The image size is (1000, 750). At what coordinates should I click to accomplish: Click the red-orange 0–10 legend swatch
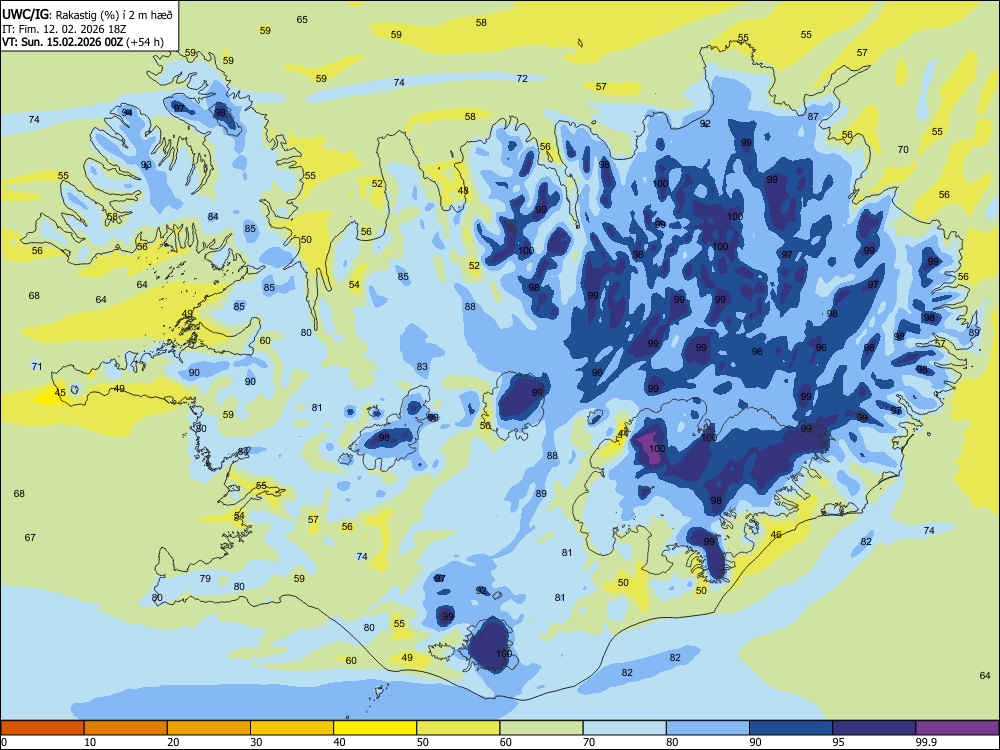click(x=42, y=728)
